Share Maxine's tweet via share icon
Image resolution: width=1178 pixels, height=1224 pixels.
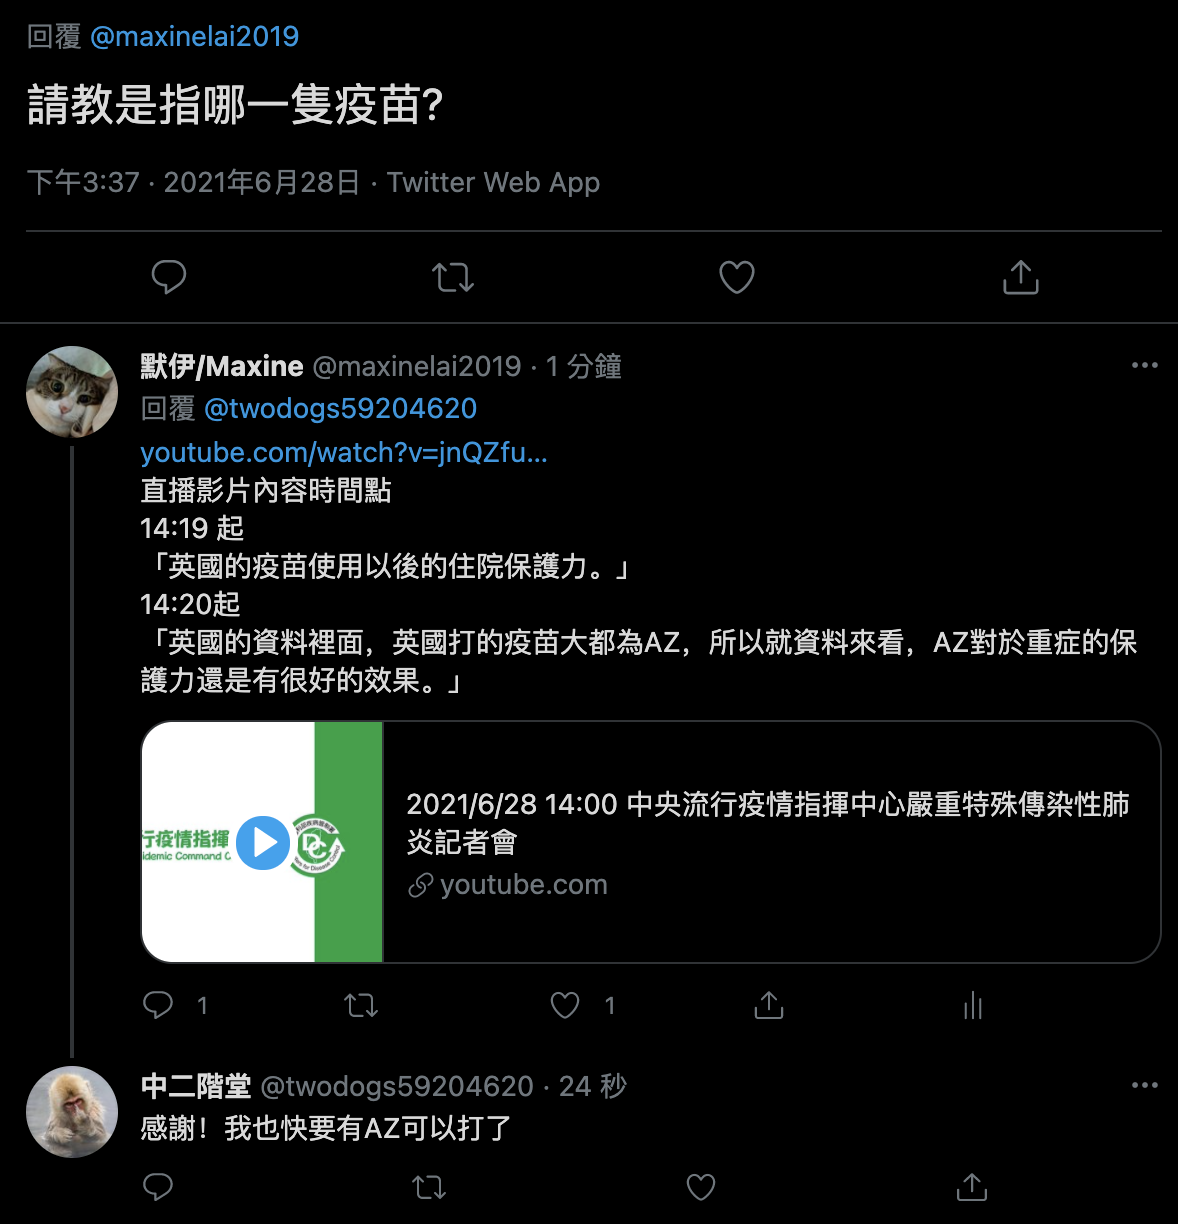(768, 1005)
